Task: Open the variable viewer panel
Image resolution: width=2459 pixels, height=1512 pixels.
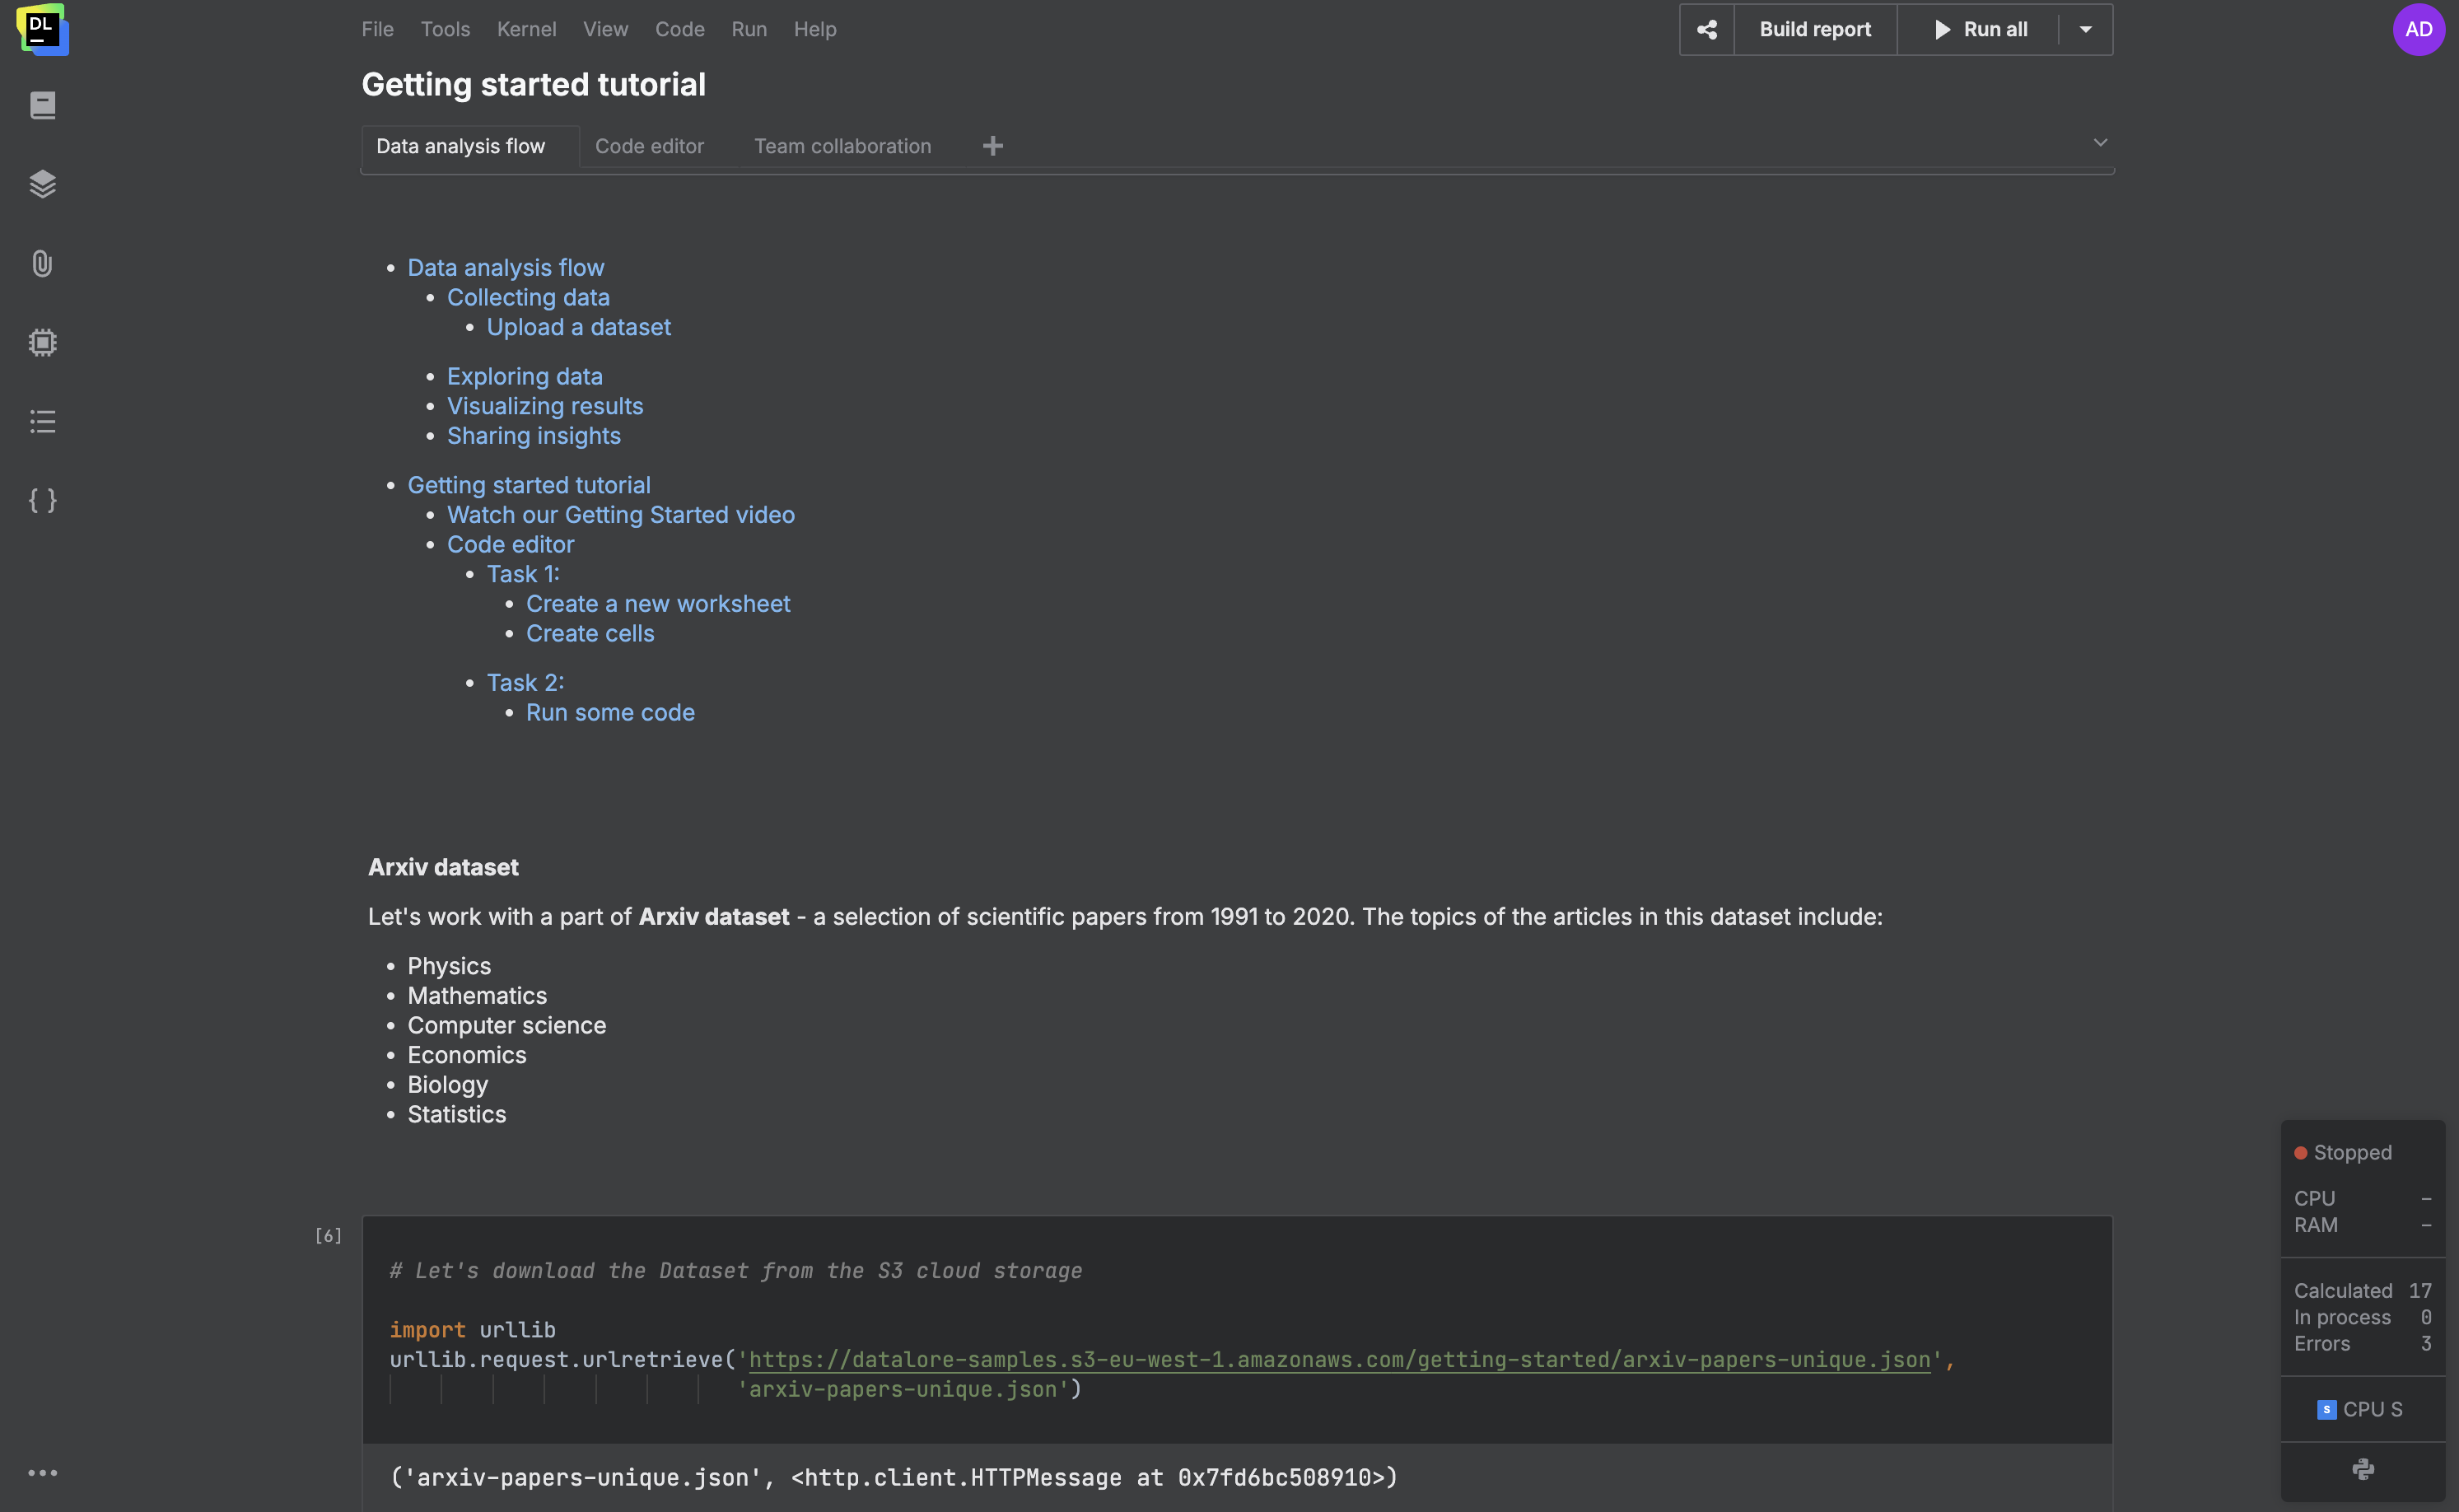Action: click(43, 501)
